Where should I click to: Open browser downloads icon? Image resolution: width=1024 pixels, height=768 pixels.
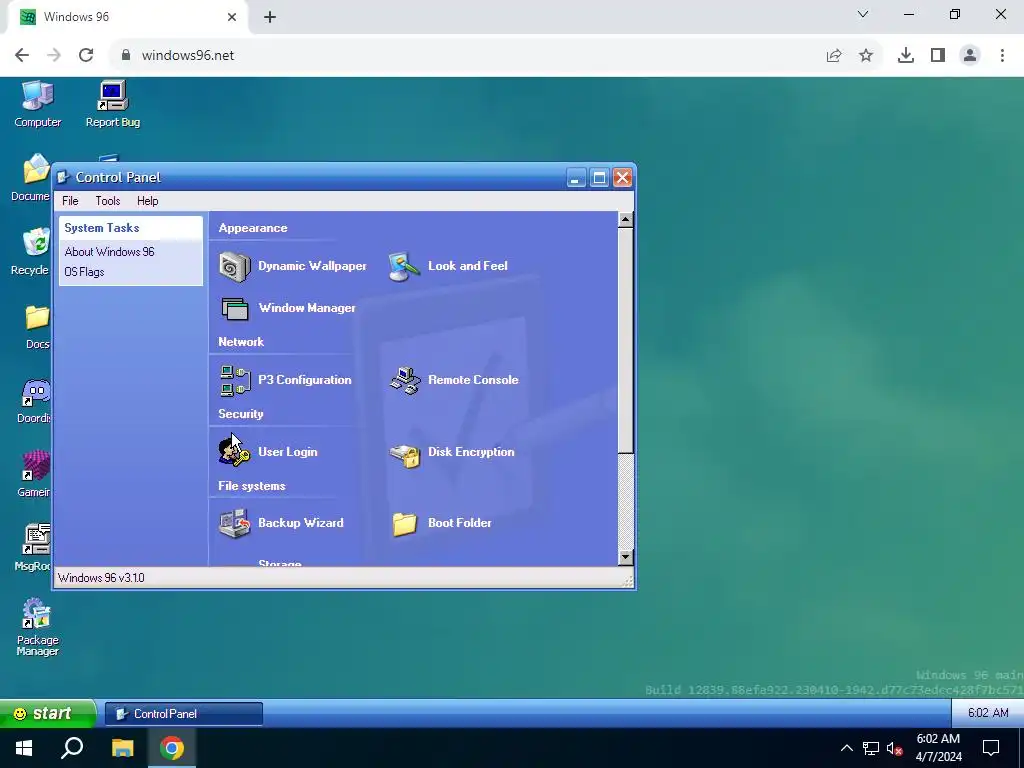tap(905, 56)
